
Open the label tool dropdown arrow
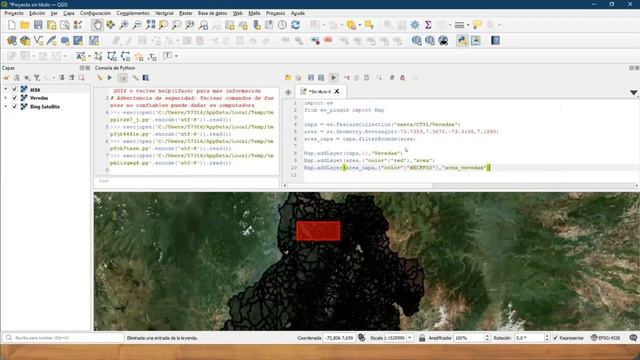coord(89,56)
